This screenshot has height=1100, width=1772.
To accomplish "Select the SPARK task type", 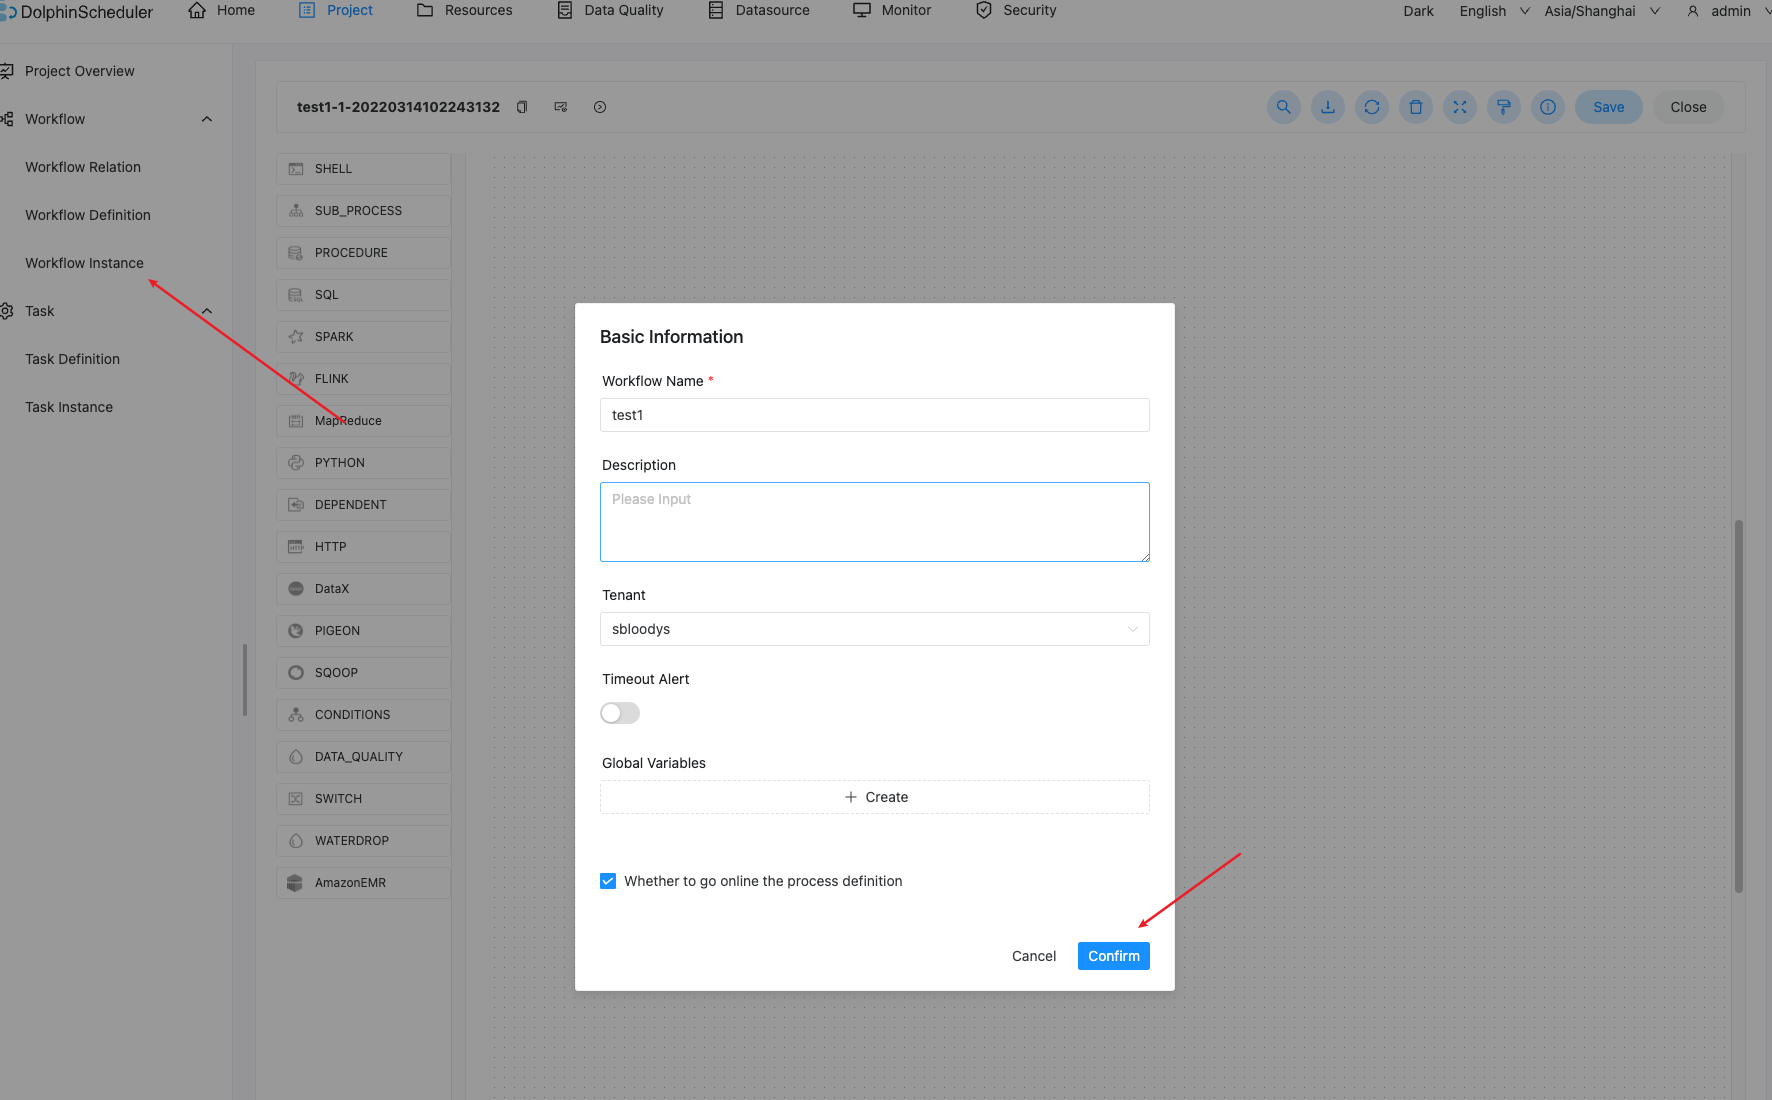I will point(363,337).
